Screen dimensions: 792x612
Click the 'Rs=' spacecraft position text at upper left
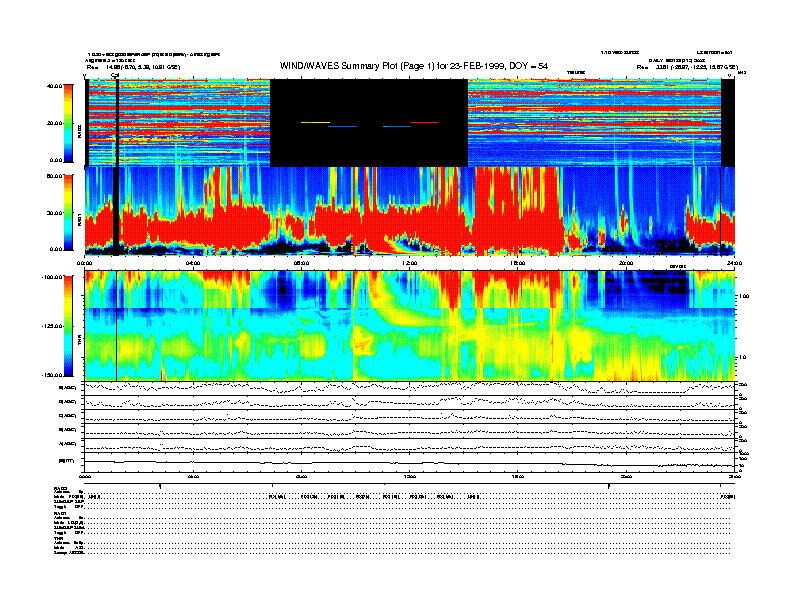coord(133,67)
